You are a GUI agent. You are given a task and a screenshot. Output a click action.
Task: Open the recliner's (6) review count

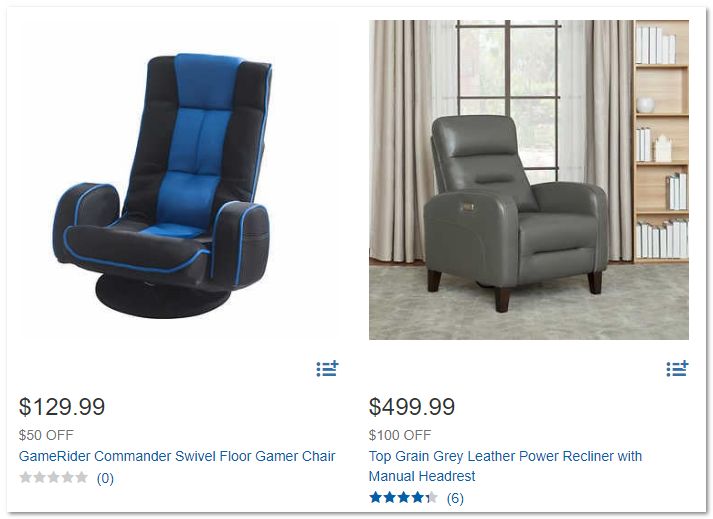(455, 498)
